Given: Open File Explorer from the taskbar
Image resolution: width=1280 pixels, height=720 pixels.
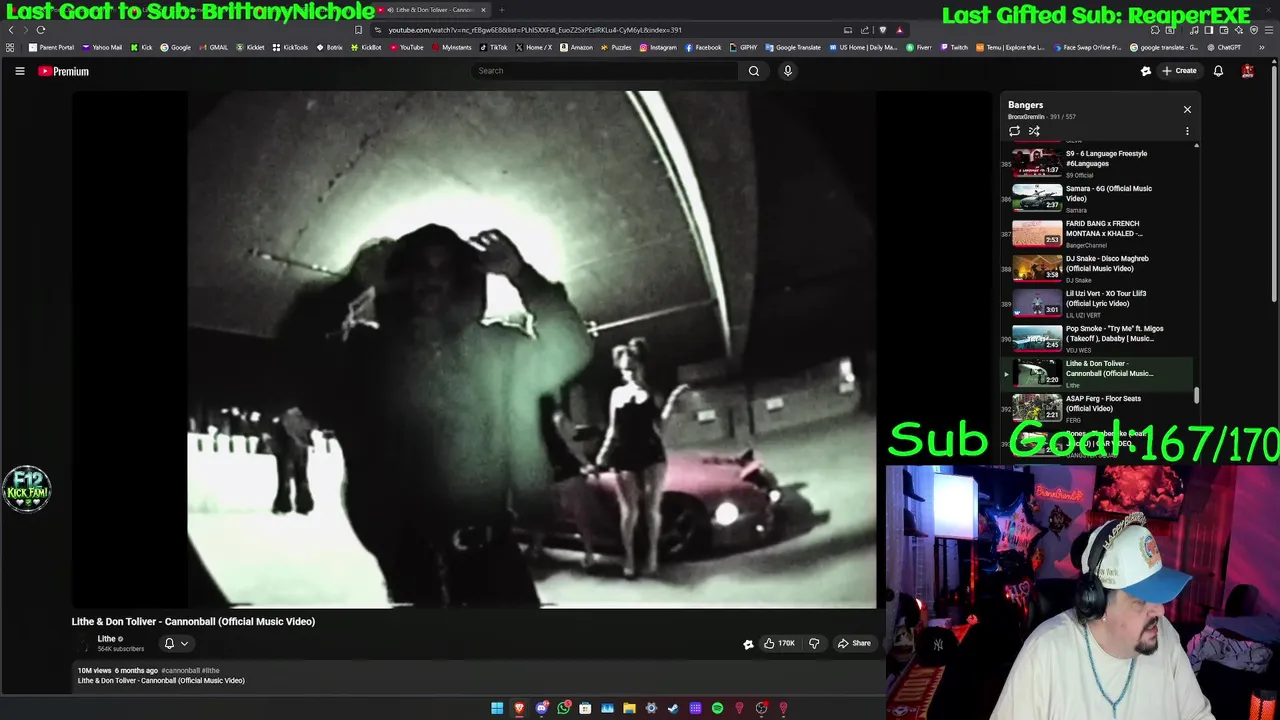Looking at the screenshot, I should (629, 708).
